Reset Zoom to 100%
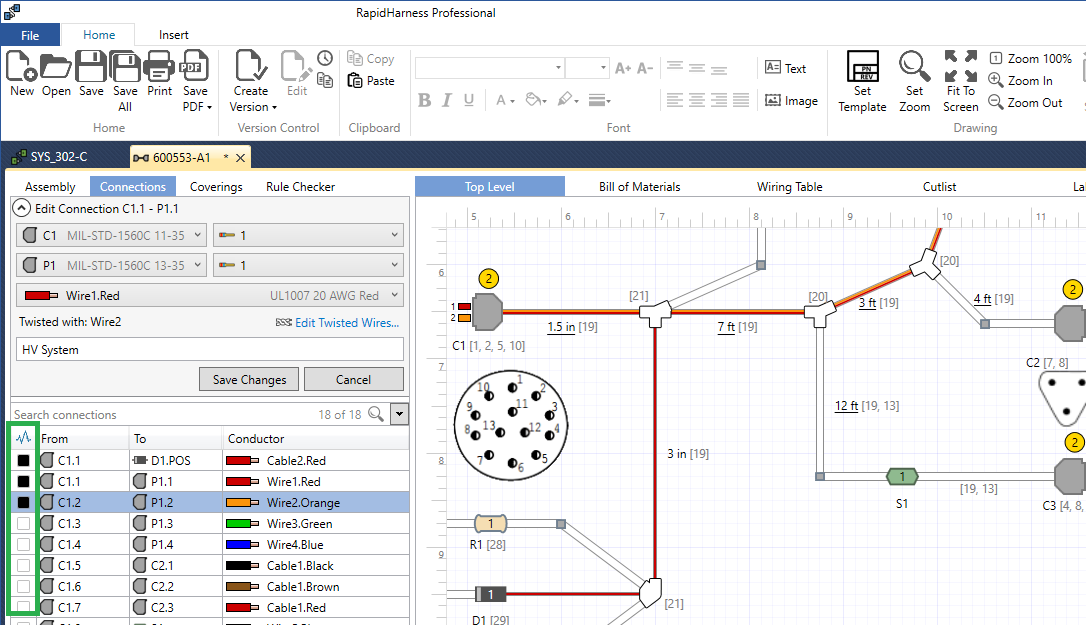The image size is (1086, 625). tap(1030, 59)
